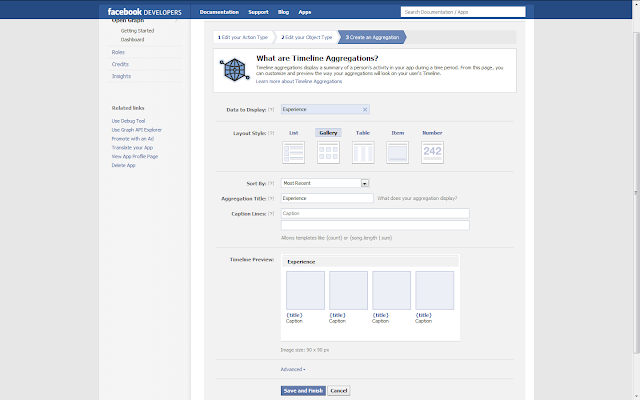Click the Timeline Aggregations globe icon

[234, 70]
